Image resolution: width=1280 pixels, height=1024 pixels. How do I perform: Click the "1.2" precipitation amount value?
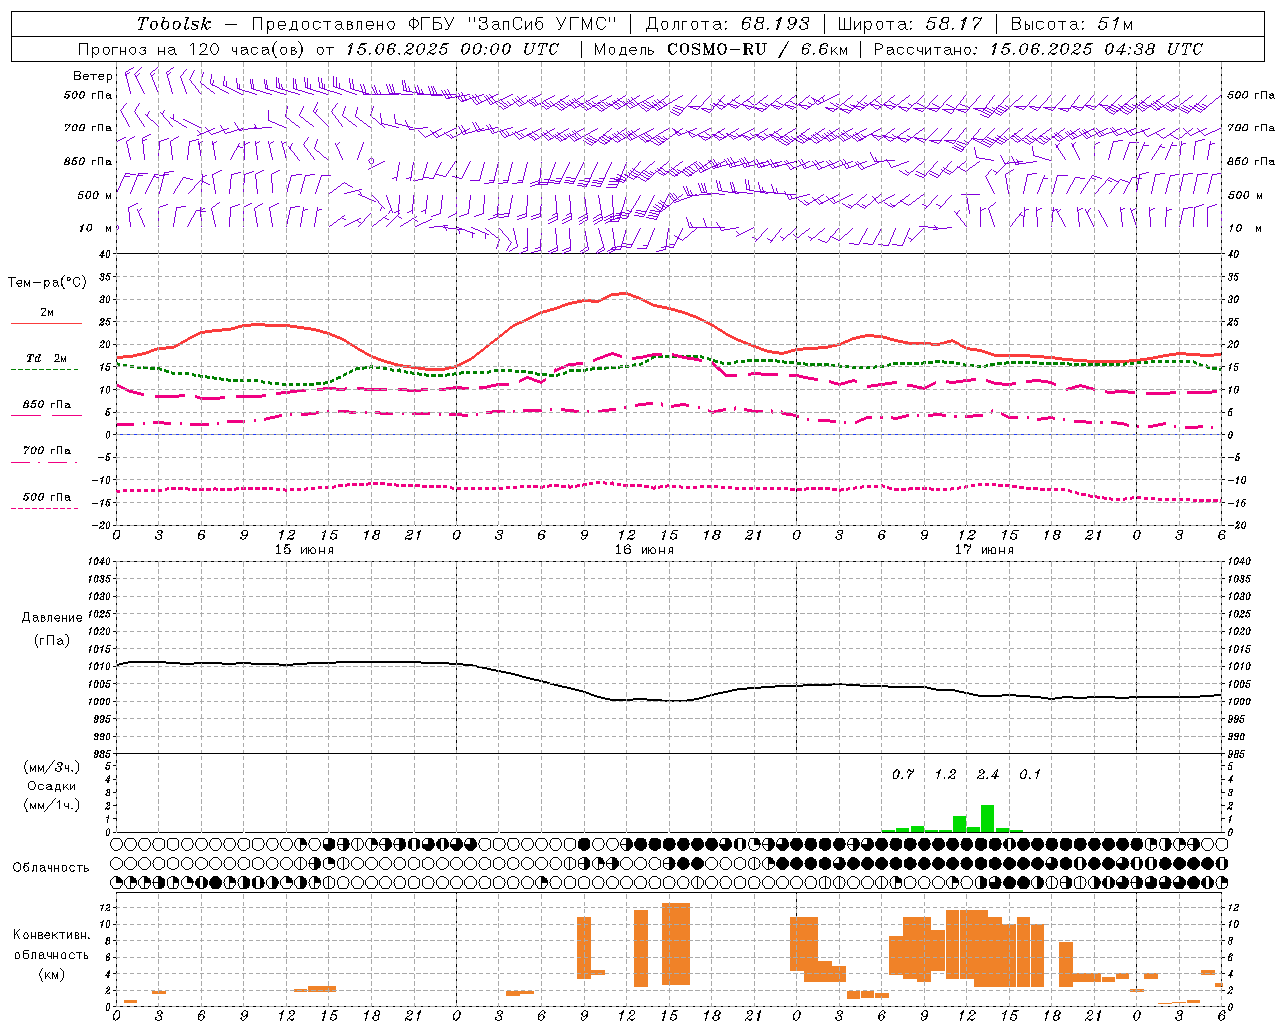point(945,775)
